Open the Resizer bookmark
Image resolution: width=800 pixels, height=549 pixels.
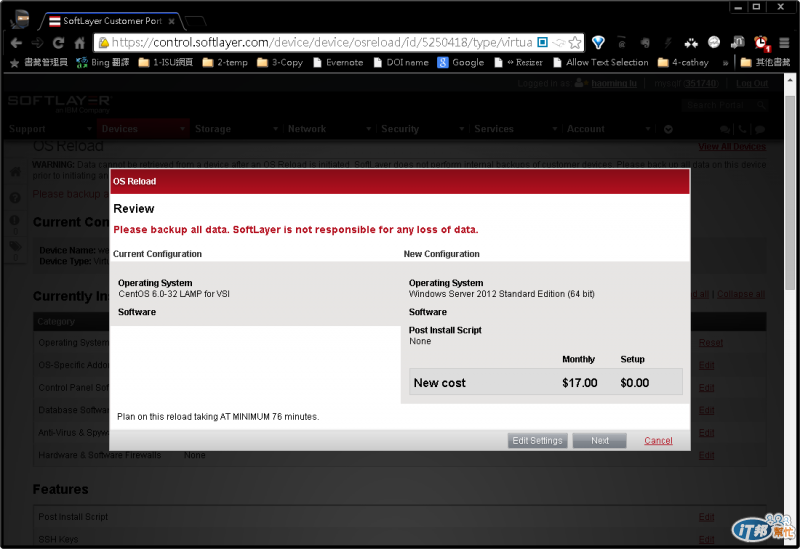518,62
